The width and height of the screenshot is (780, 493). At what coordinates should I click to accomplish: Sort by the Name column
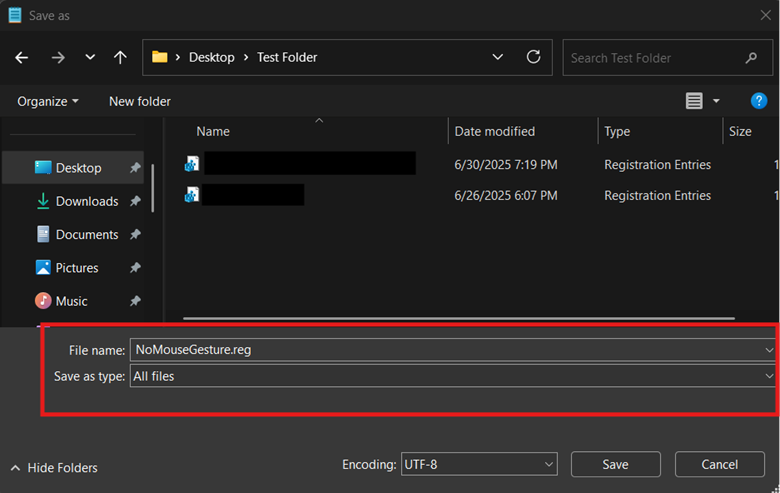(213, 131)
